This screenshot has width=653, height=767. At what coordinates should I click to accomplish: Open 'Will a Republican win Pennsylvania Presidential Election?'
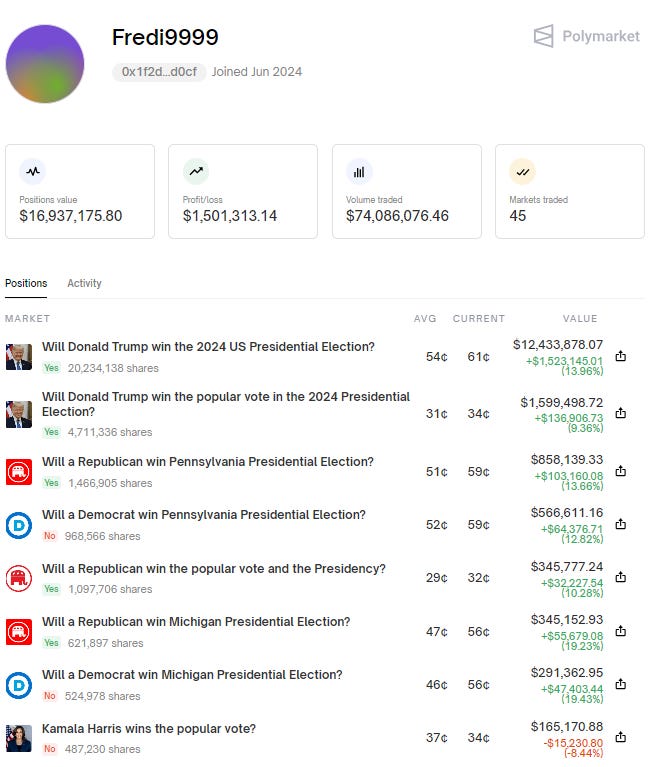(207, 461)
